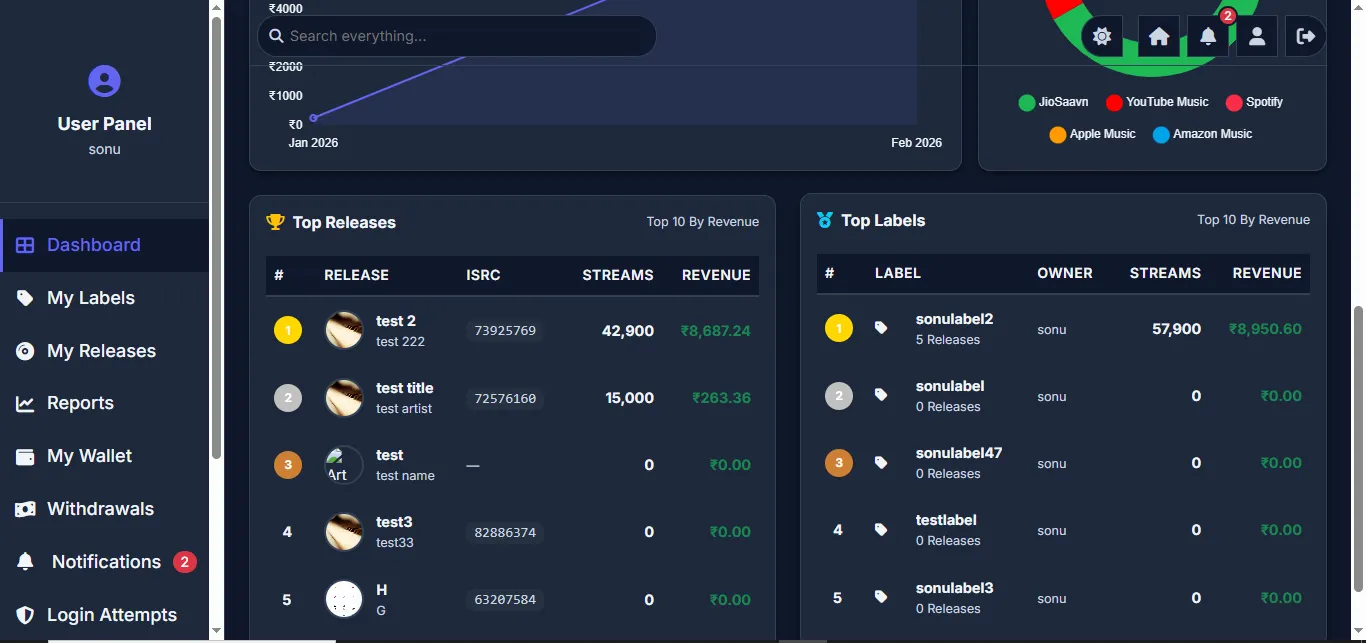Open the test title release cover thumbnail

click(x=344, y=398)
